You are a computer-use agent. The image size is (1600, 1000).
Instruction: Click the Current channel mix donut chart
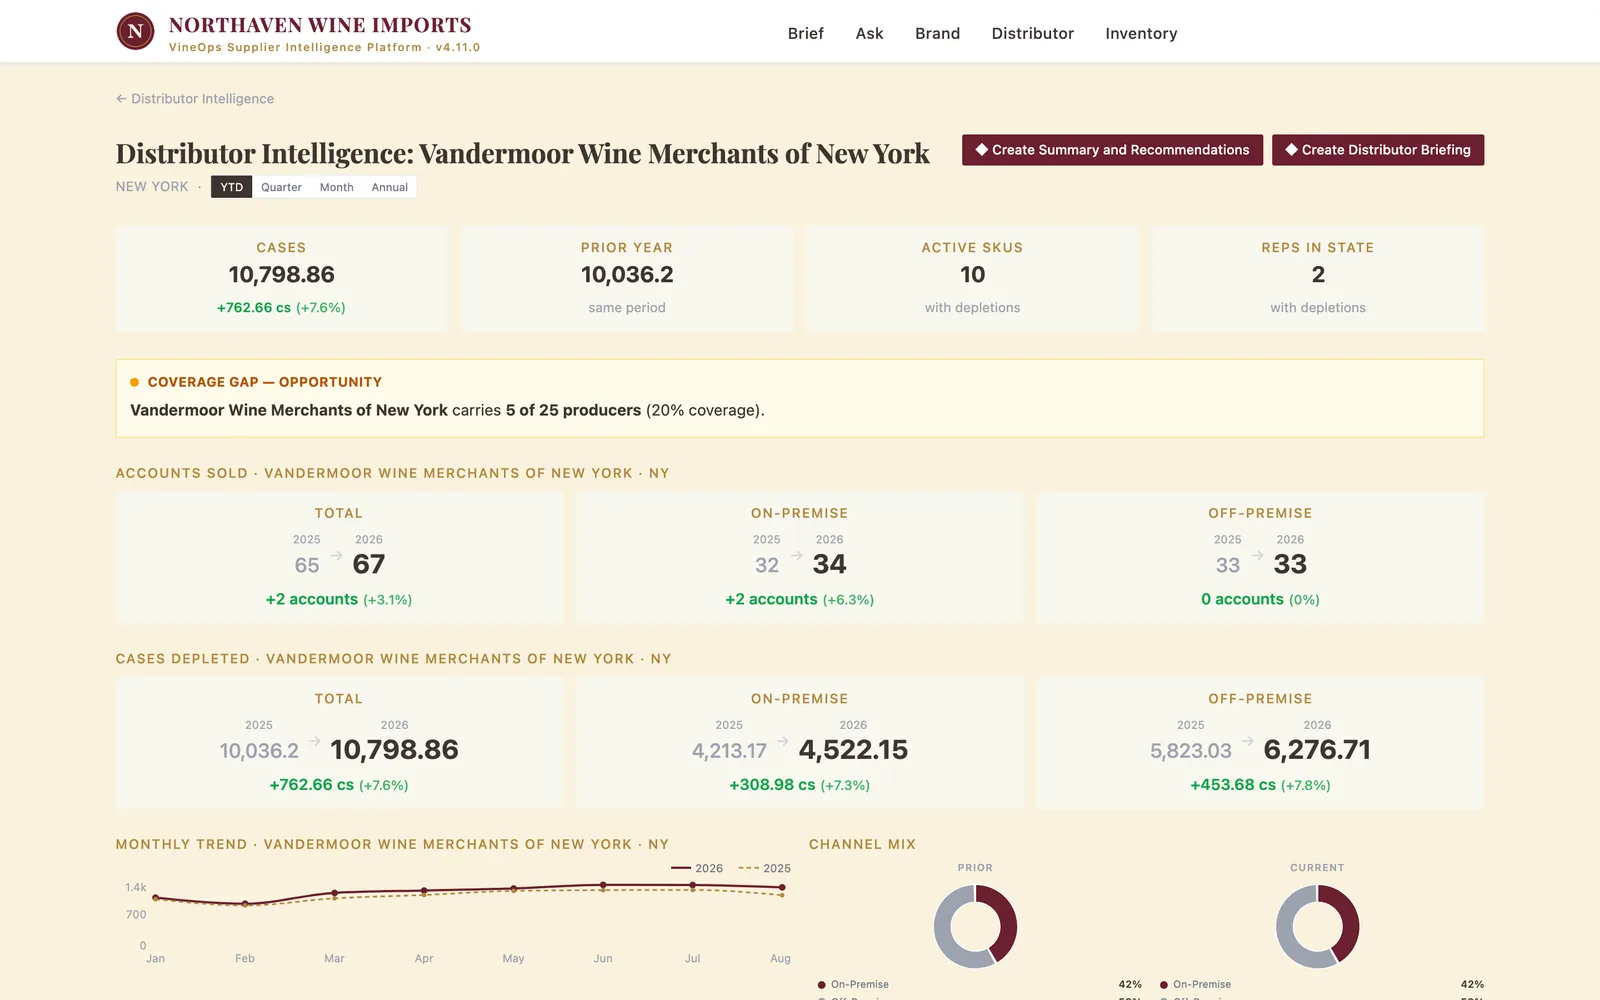coord(1317,926)
